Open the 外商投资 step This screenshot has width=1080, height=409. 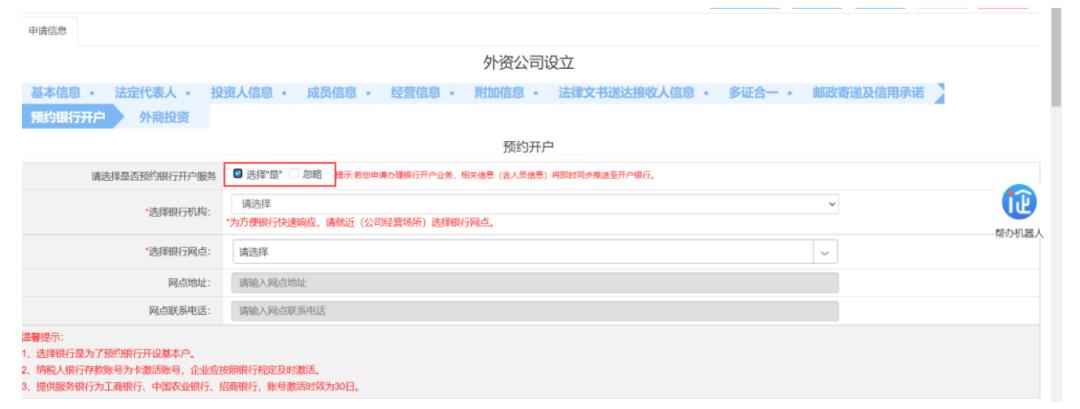[x=164, y=117]
